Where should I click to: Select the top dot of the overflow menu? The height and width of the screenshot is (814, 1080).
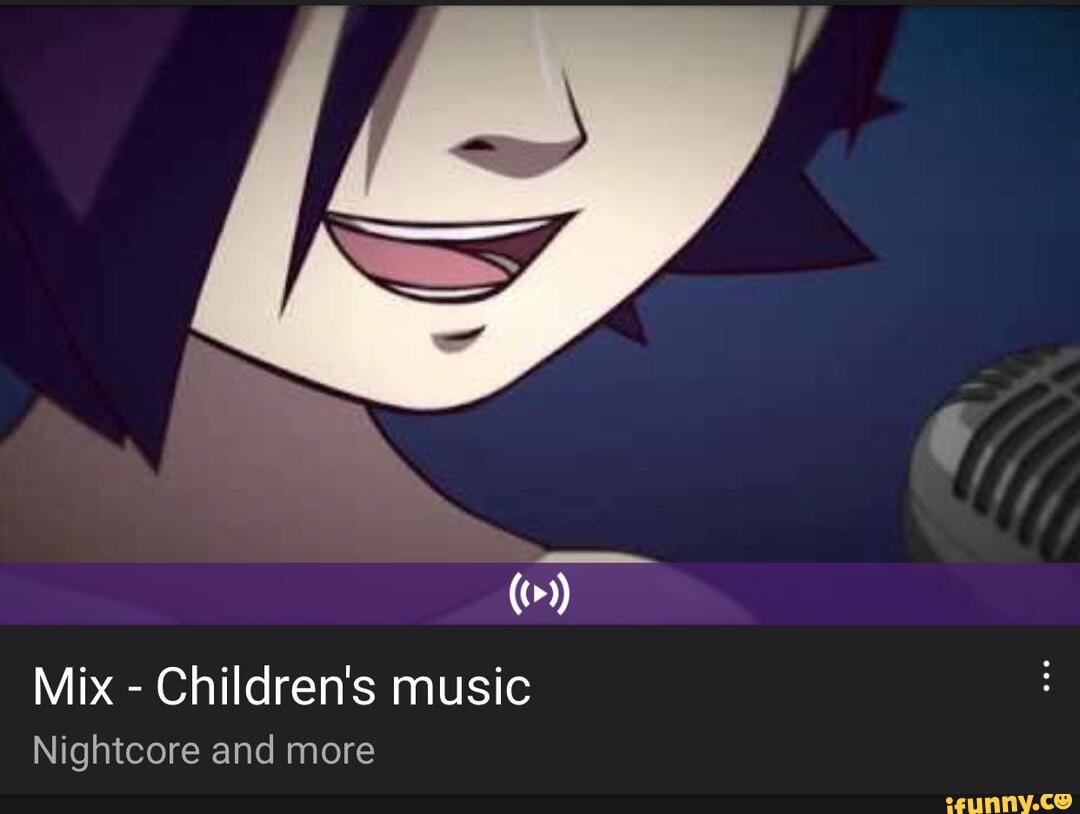pyautogui.click(x=1046, y=663)
